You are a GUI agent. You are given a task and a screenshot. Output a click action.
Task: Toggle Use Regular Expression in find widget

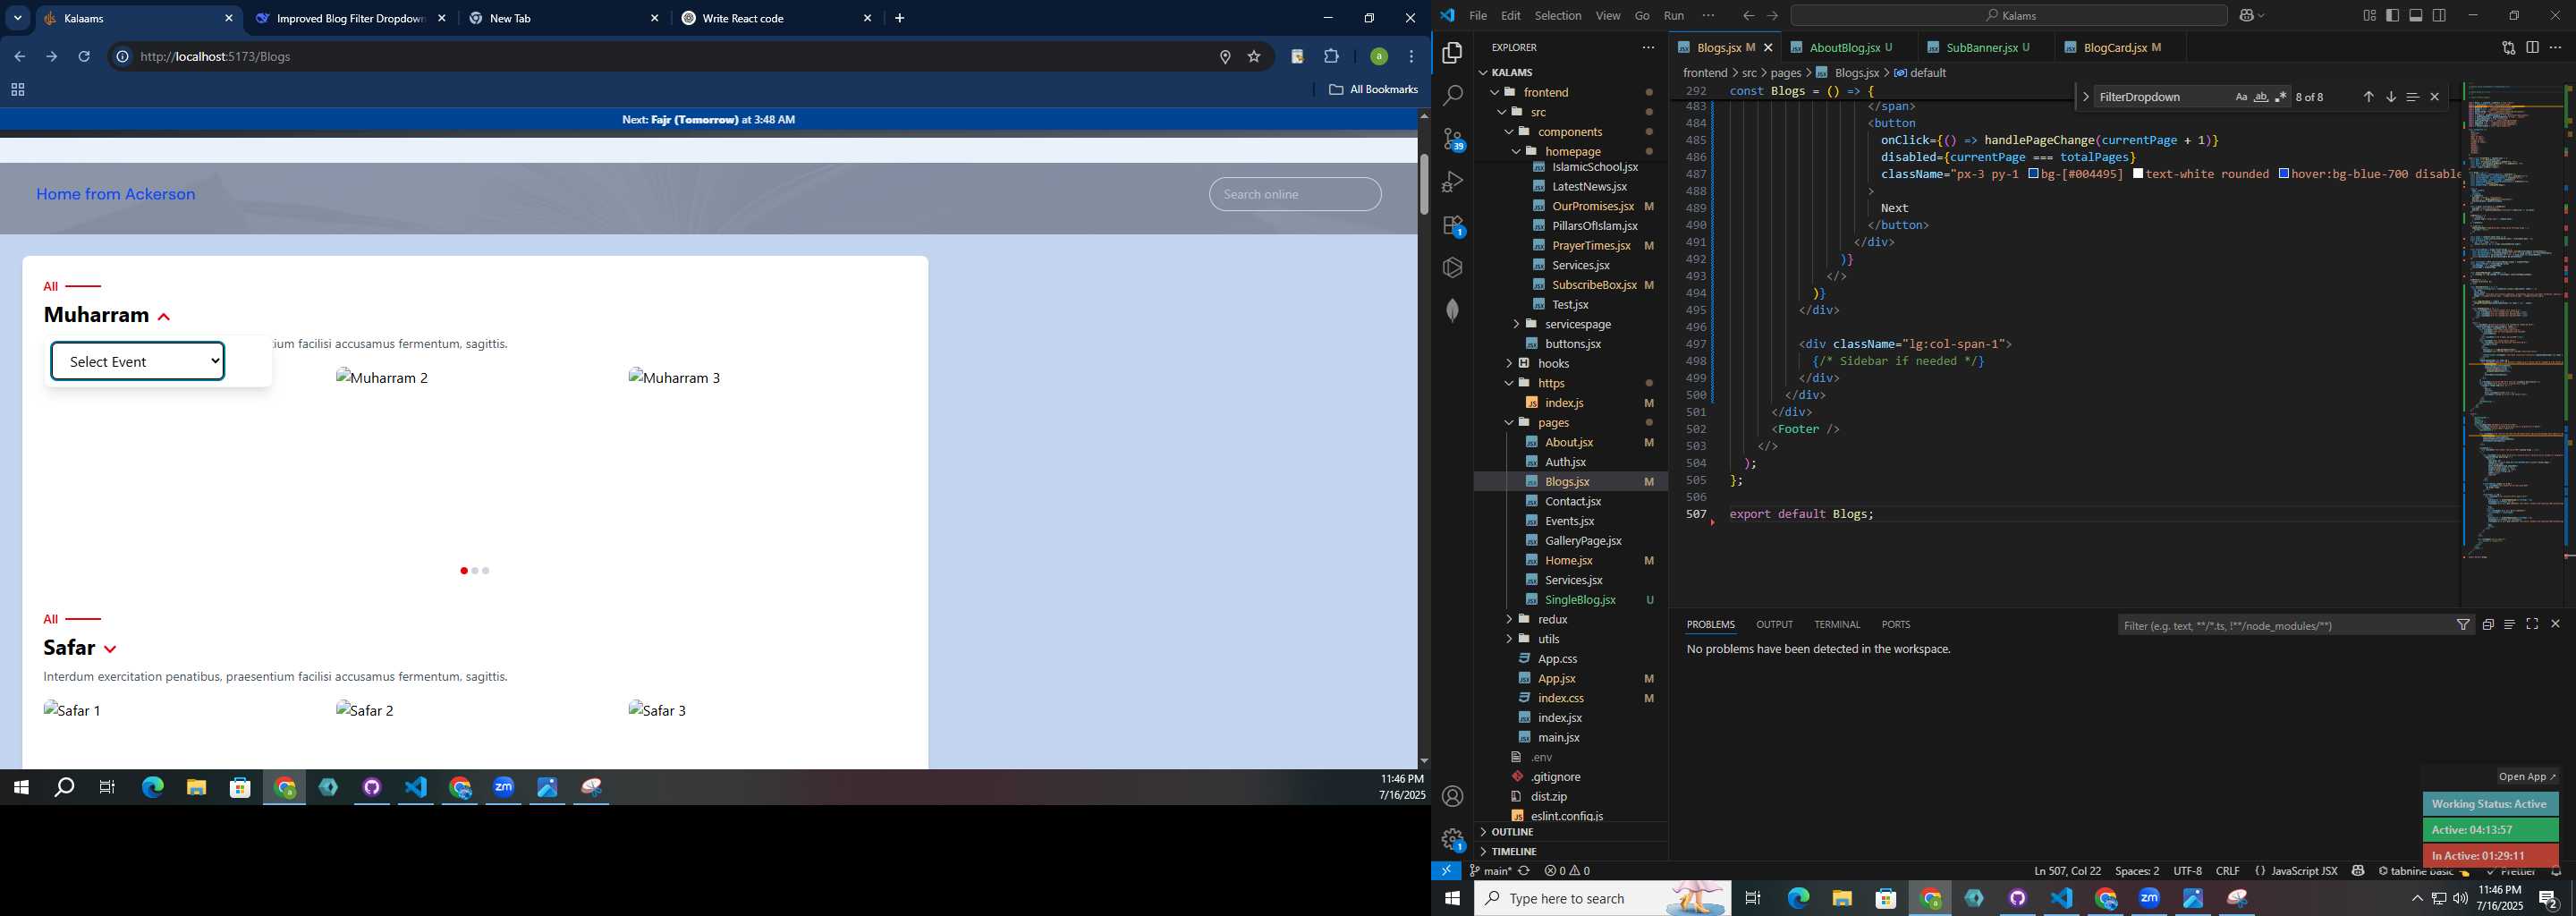click(x=2280, y=97)
